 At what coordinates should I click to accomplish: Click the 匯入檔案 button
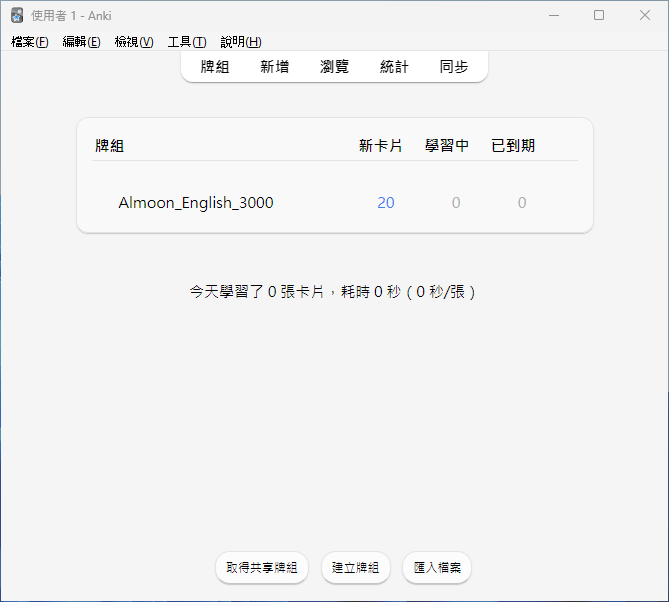click(437, 568)
